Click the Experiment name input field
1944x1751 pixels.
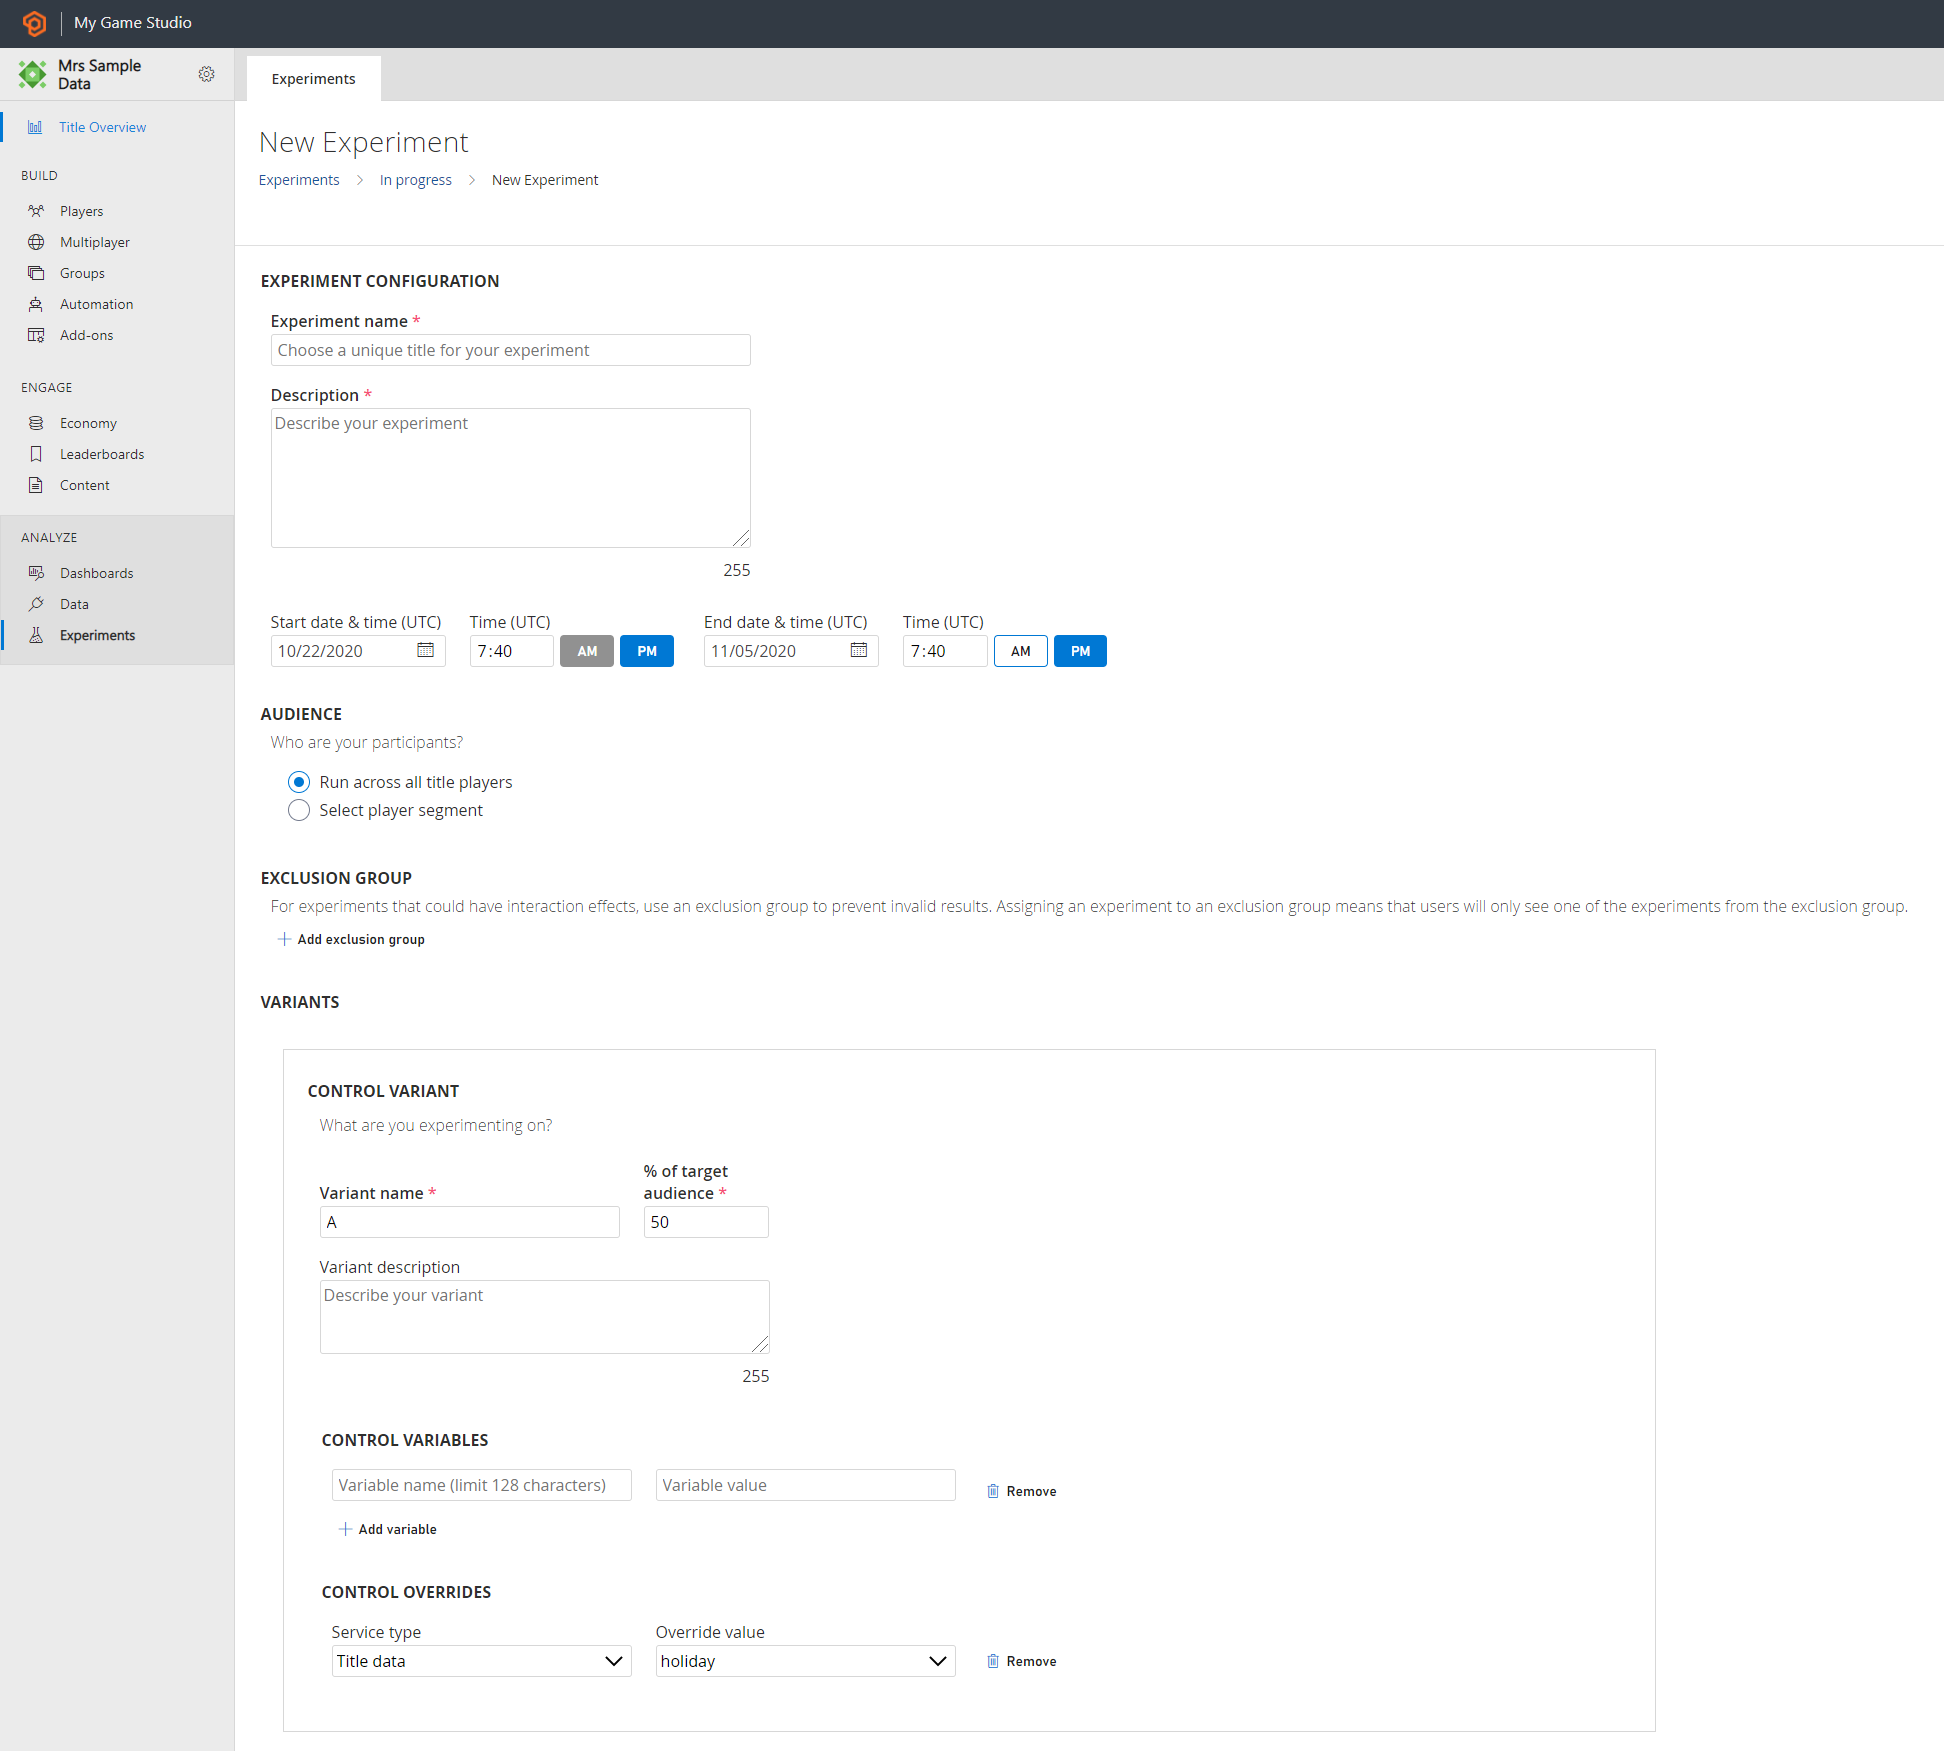coord(509,350)
